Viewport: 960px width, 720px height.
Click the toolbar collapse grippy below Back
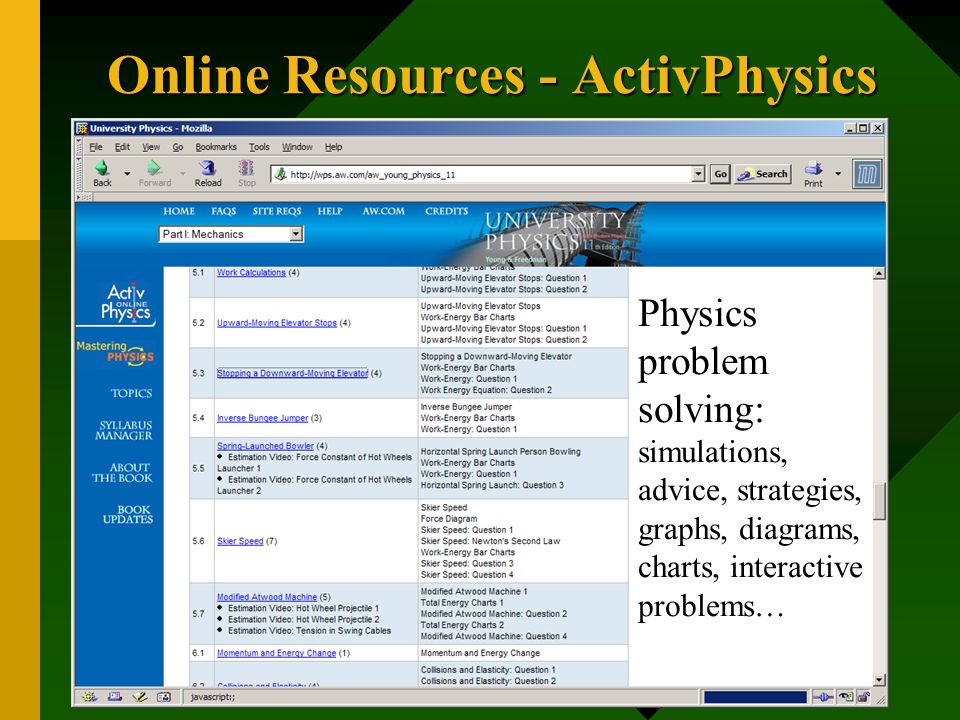tap(85, 197)
